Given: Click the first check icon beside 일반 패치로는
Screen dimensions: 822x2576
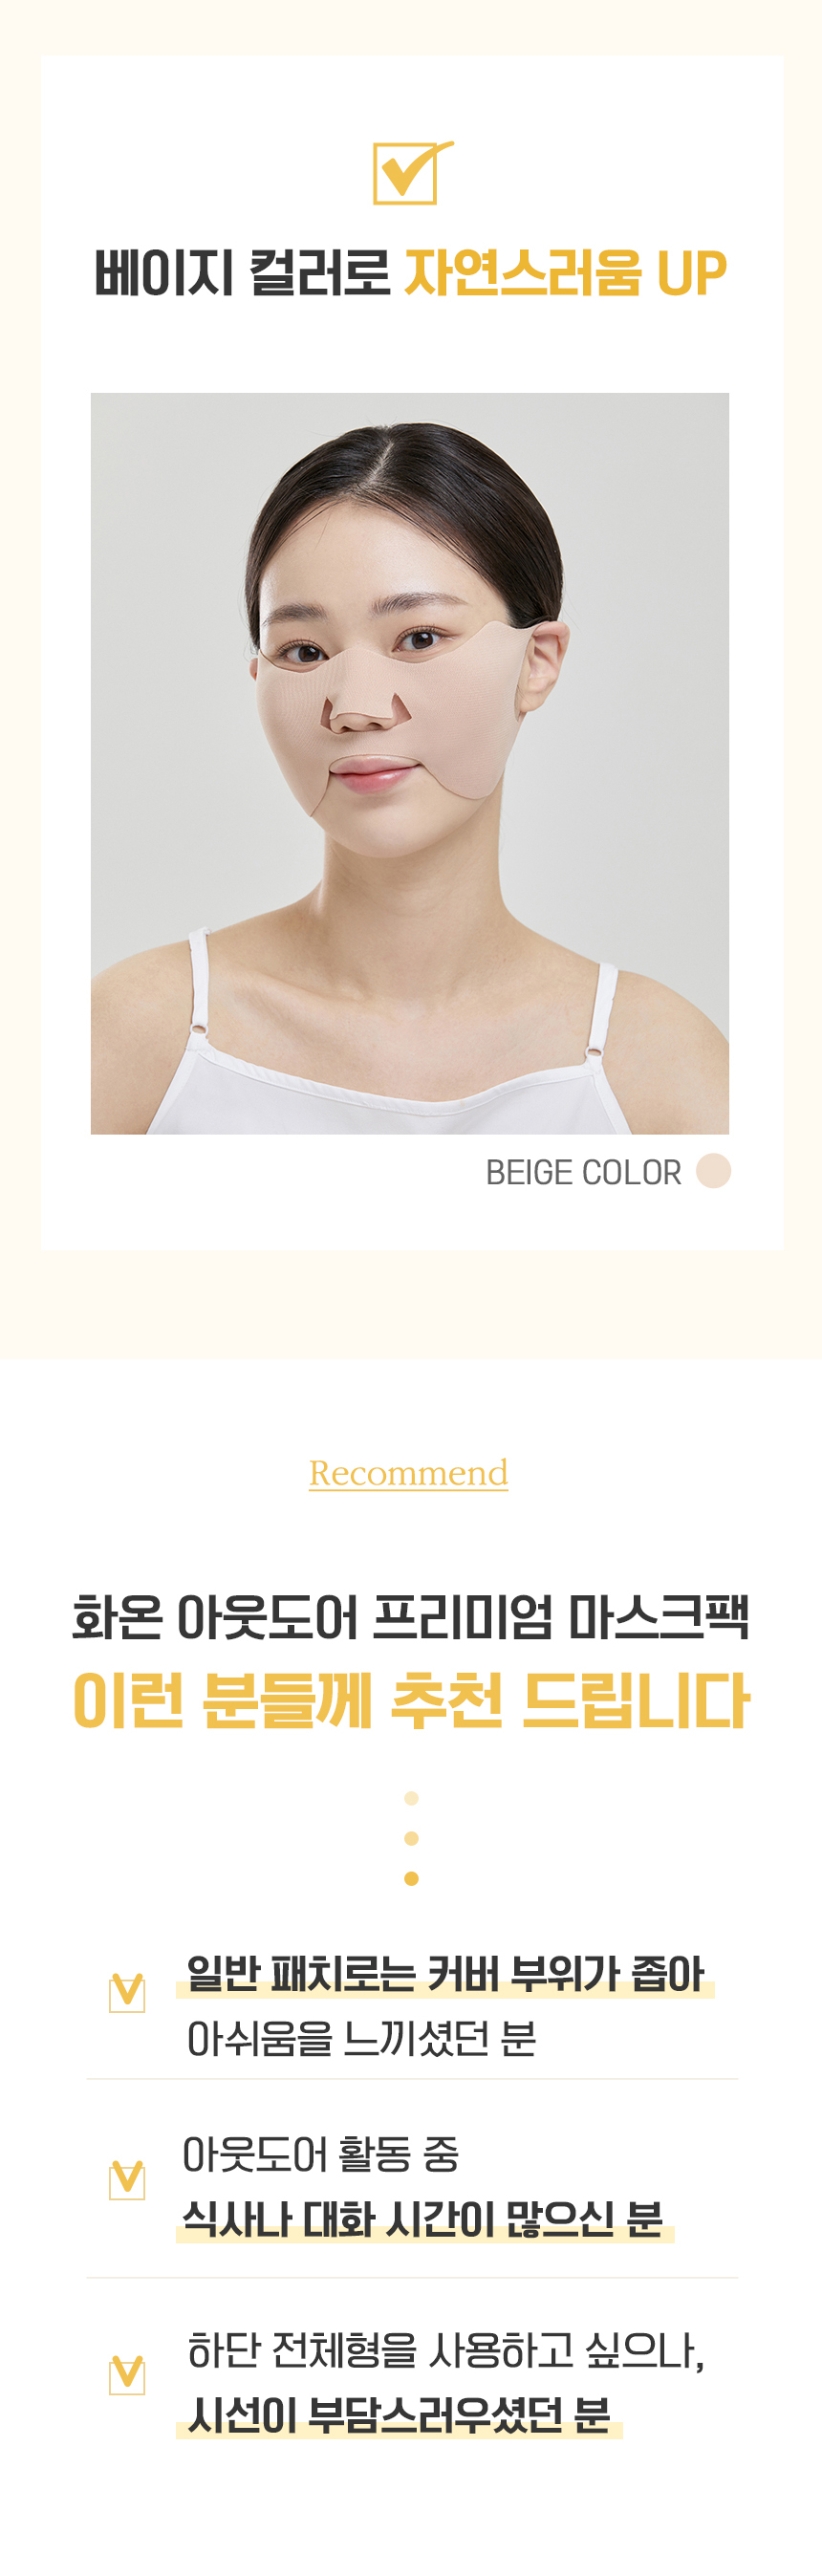Looking at the screenshot, I should tap(127, 1991).
